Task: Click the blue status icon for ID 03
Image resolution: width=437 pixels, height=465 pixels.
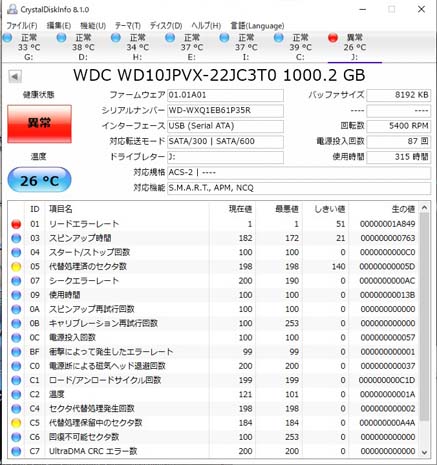Action: 16,238
